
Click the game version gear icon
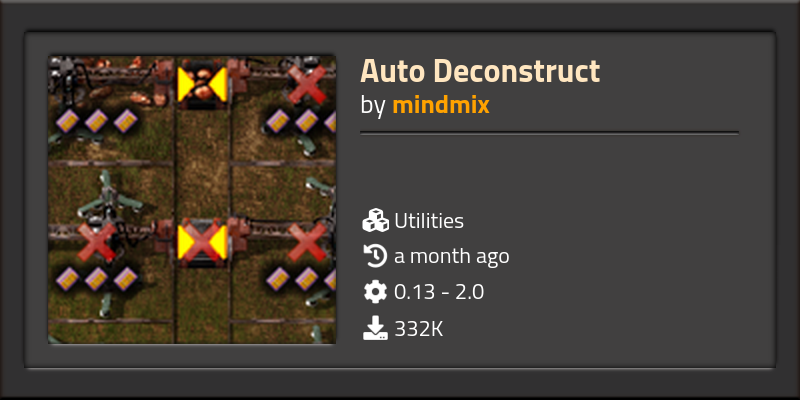tap(376, 292)
